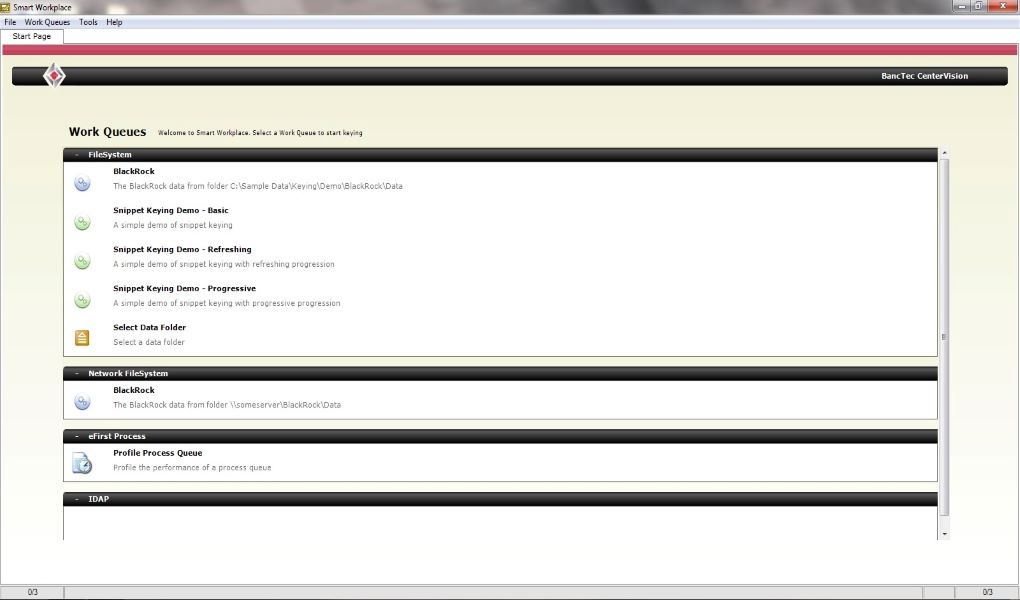The height and width of the screenshot is (600, 1020).
Task: Click the 'Welcome to Smart Workplace' text
Action: pyautogui.click(x=260, y=133)
